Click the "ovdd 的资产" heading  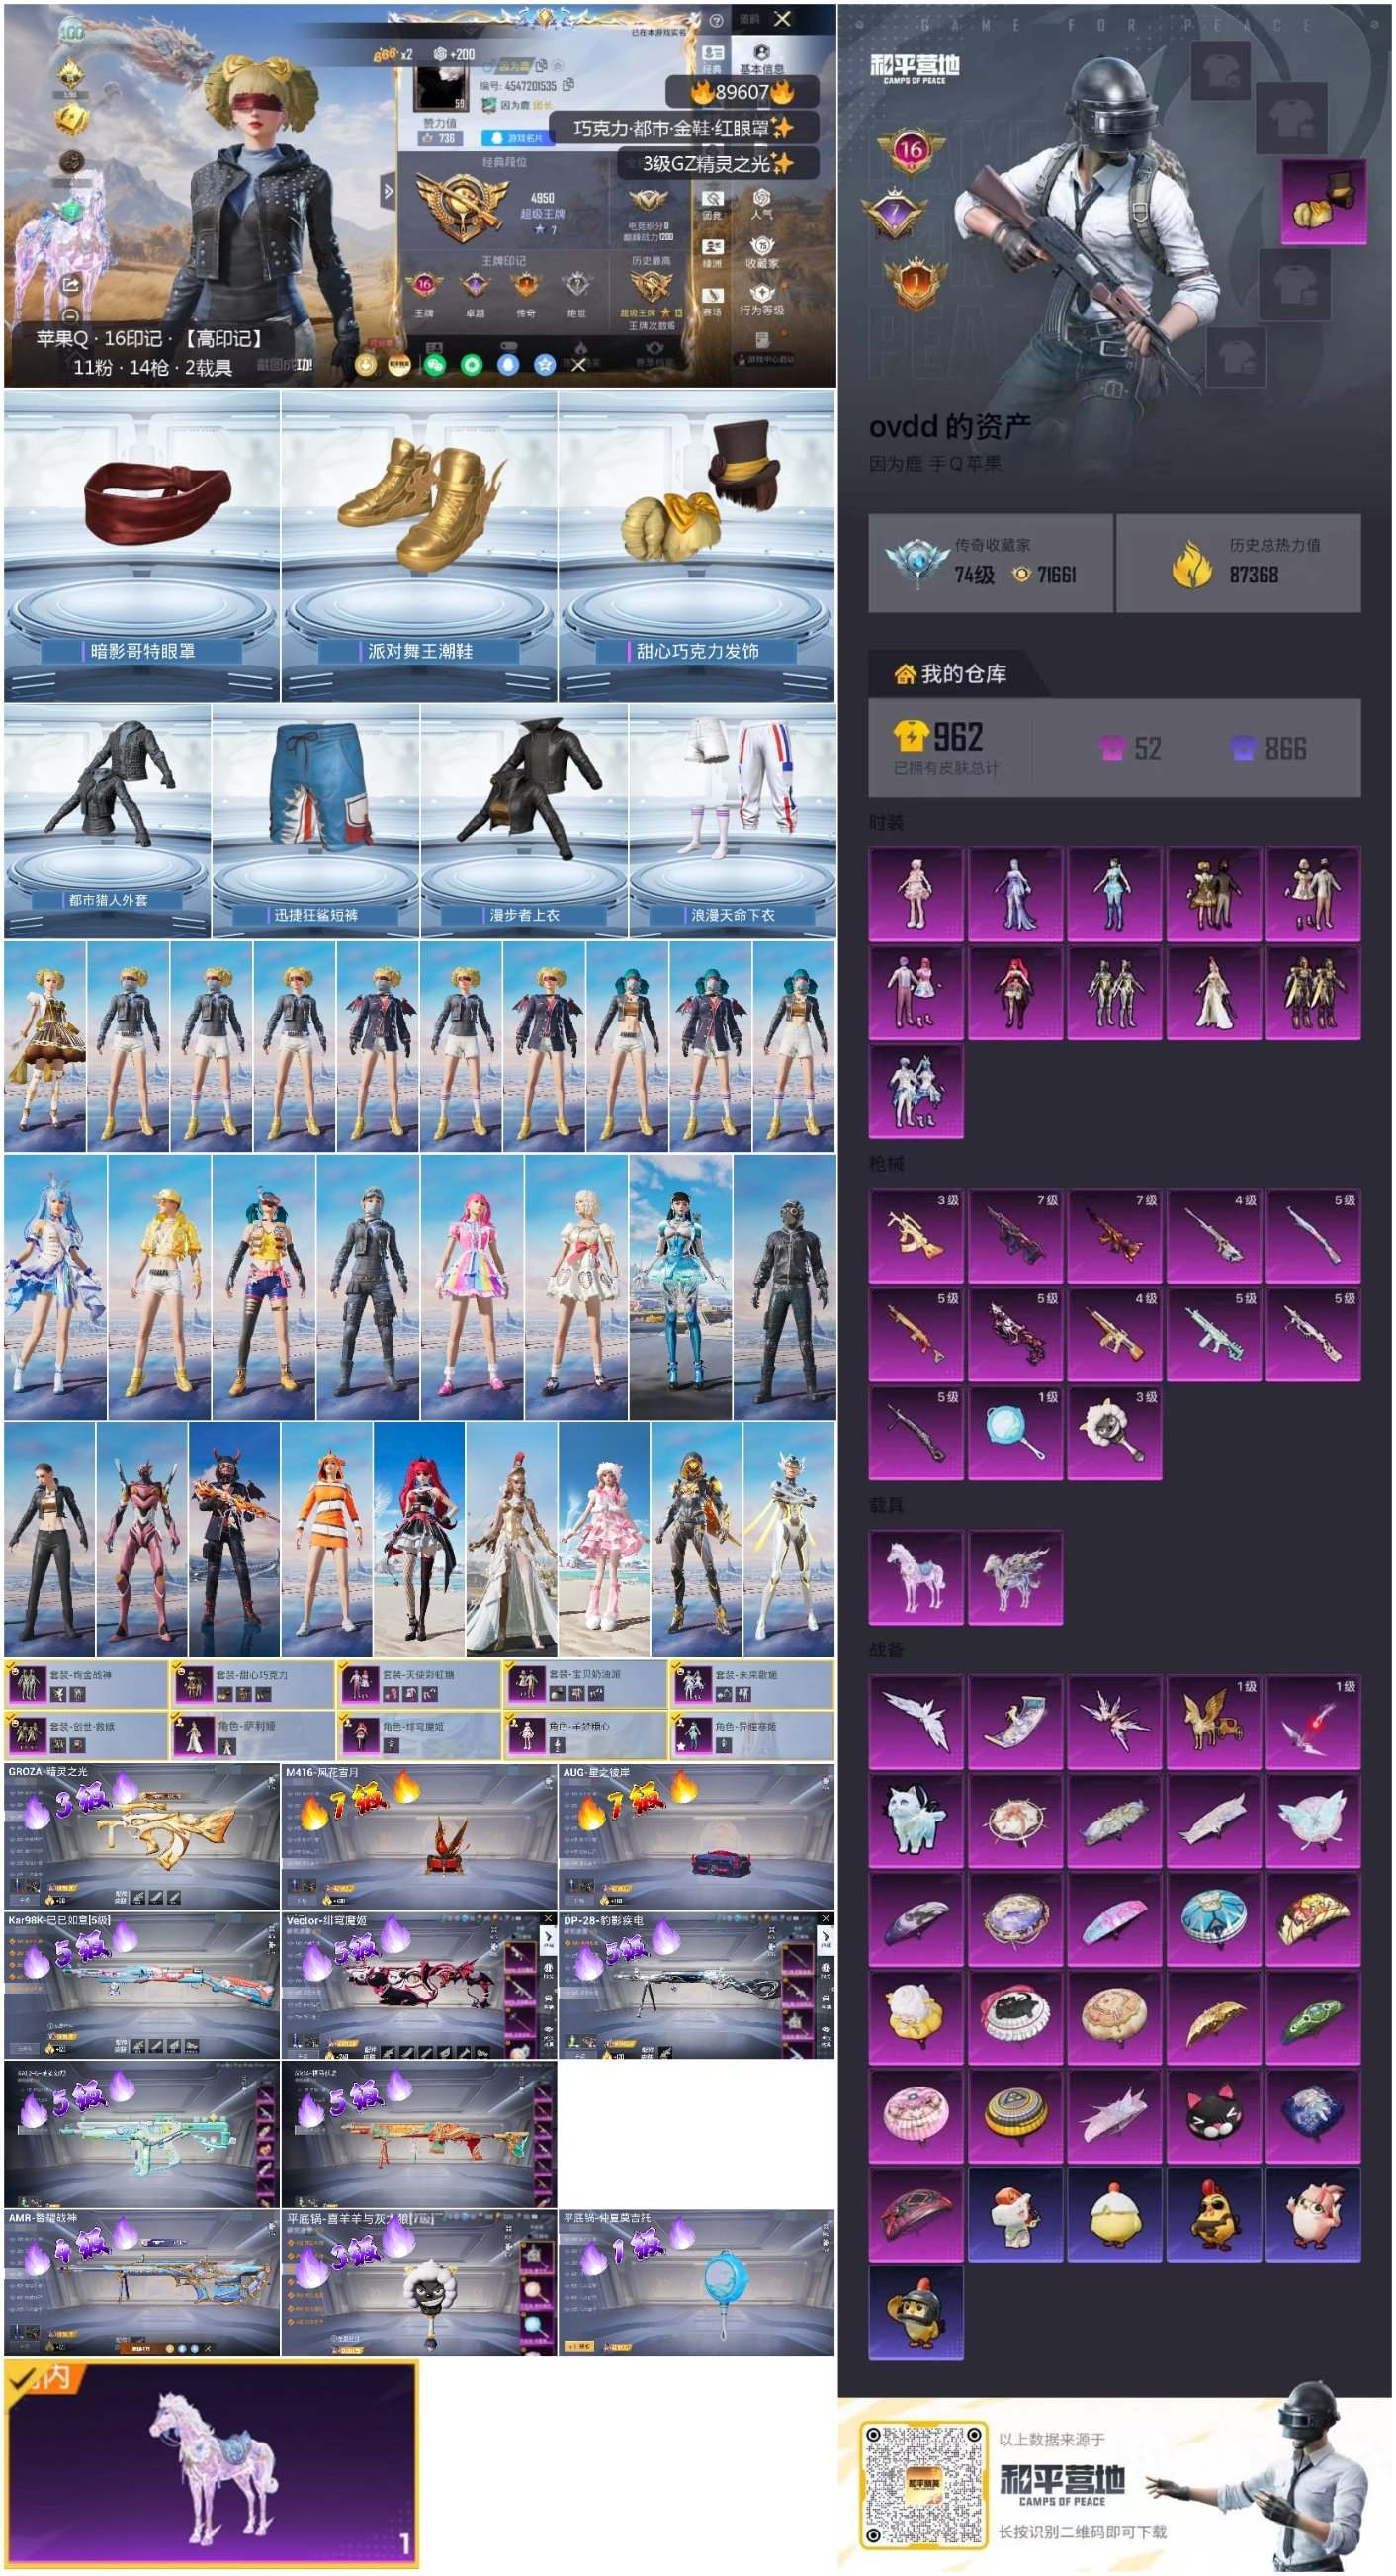[949, 427]
